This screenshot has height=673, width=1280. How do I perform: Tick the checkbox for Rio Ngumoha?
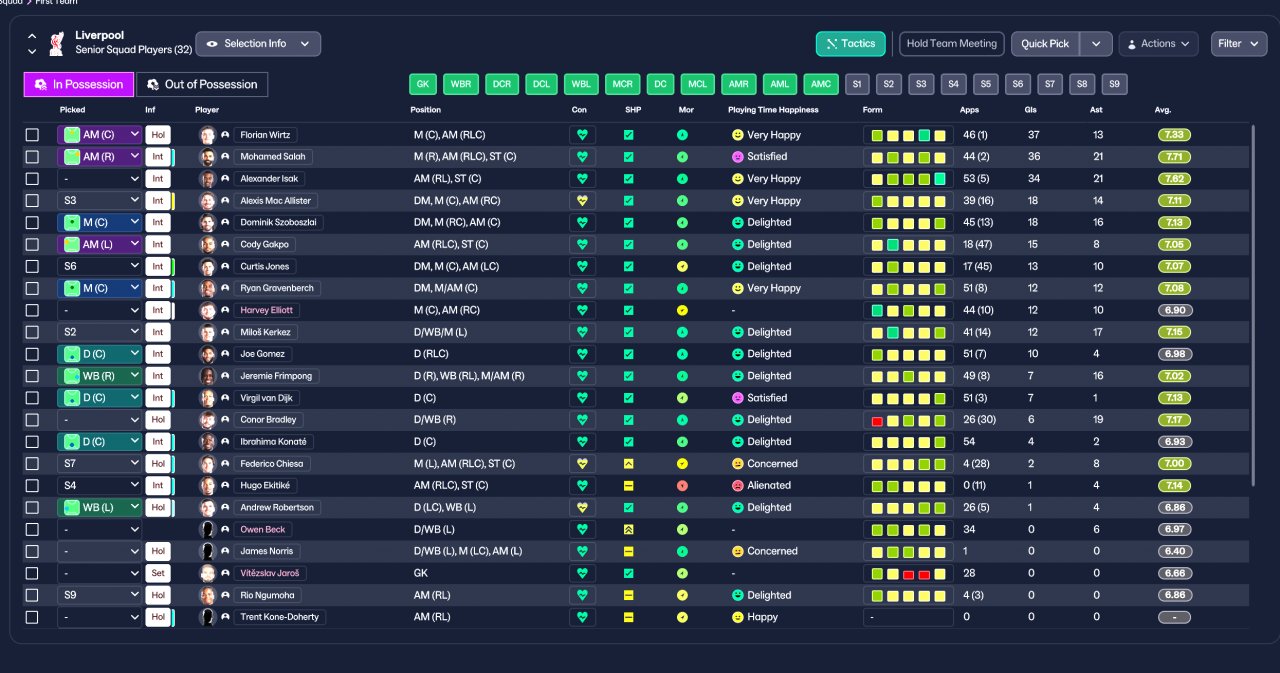tap(32, 595)
